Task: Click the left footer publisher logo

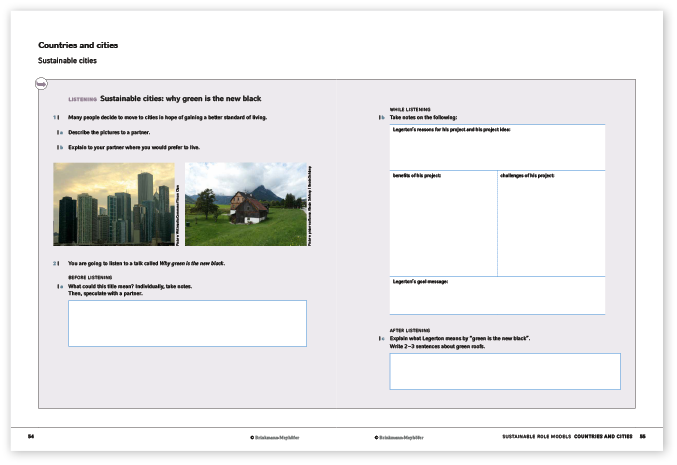Action: point(278,436)
